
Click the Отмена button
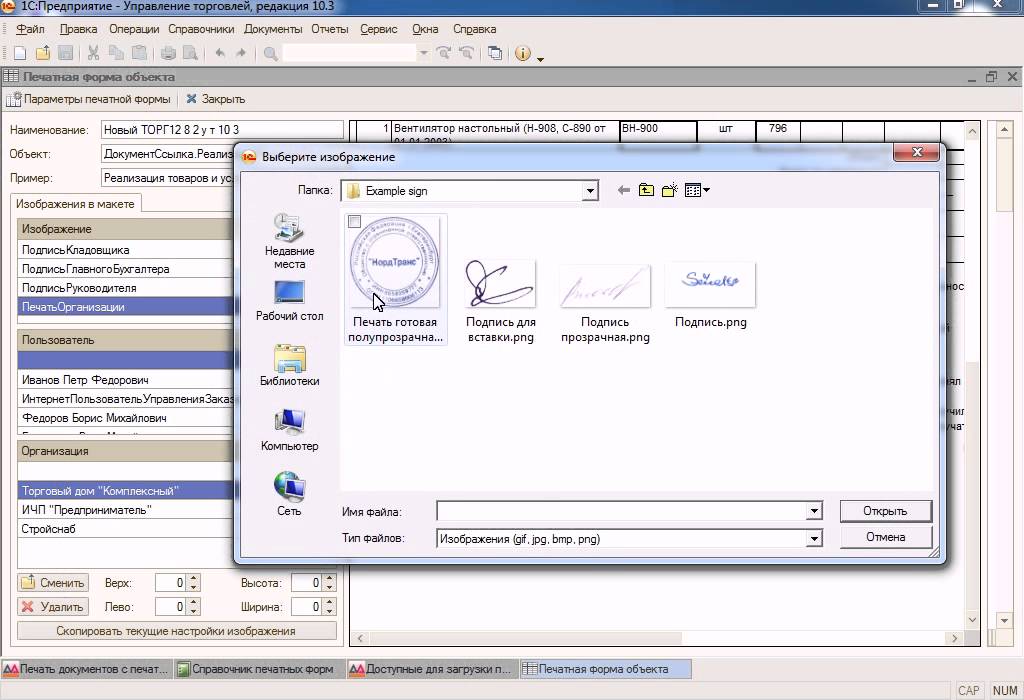click(x=885, y=537)
